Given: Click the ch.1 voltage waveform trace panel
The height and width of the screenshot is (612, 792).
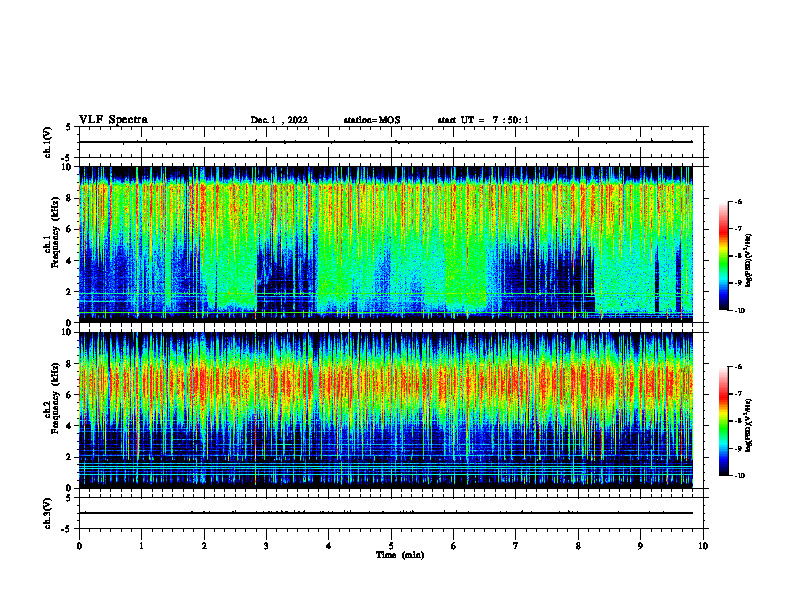Looking at the screenshot, I should pyautogui.click(x=393, y=142).
